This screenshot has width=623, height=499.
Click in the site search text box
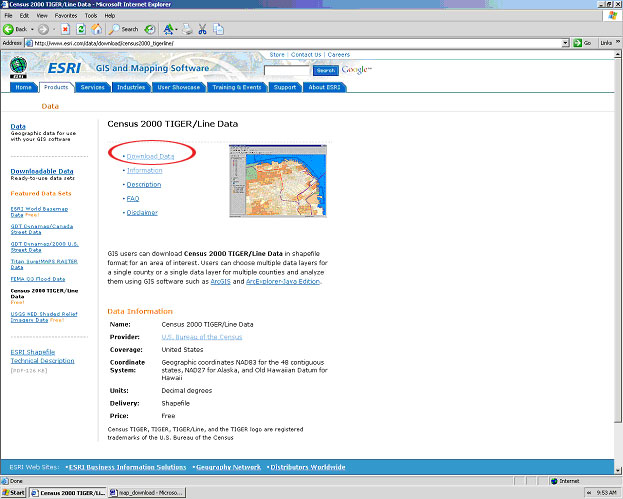287,71
